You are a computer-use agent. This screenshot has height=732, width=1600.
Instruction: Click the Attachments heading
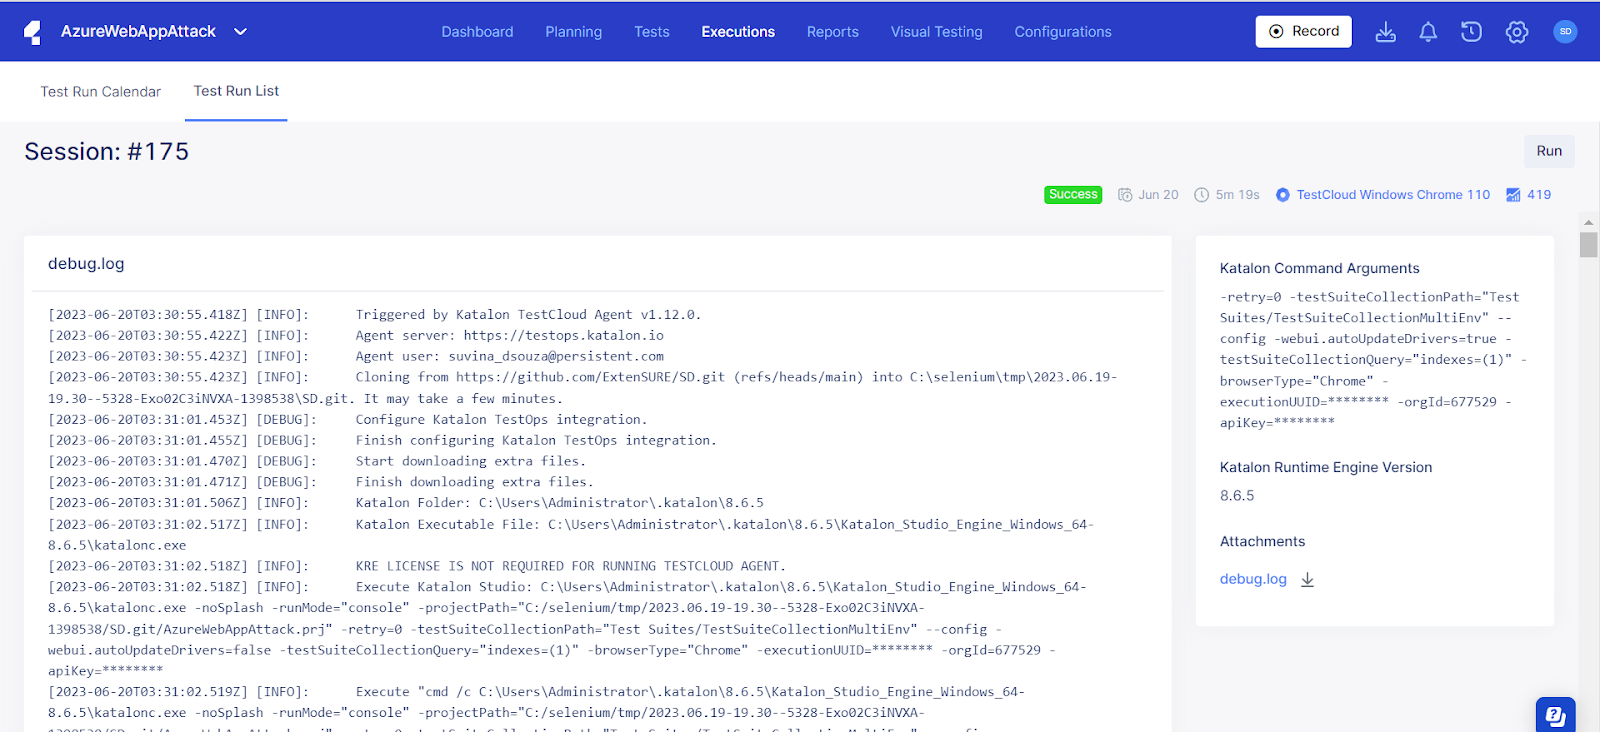[1262, 541]
